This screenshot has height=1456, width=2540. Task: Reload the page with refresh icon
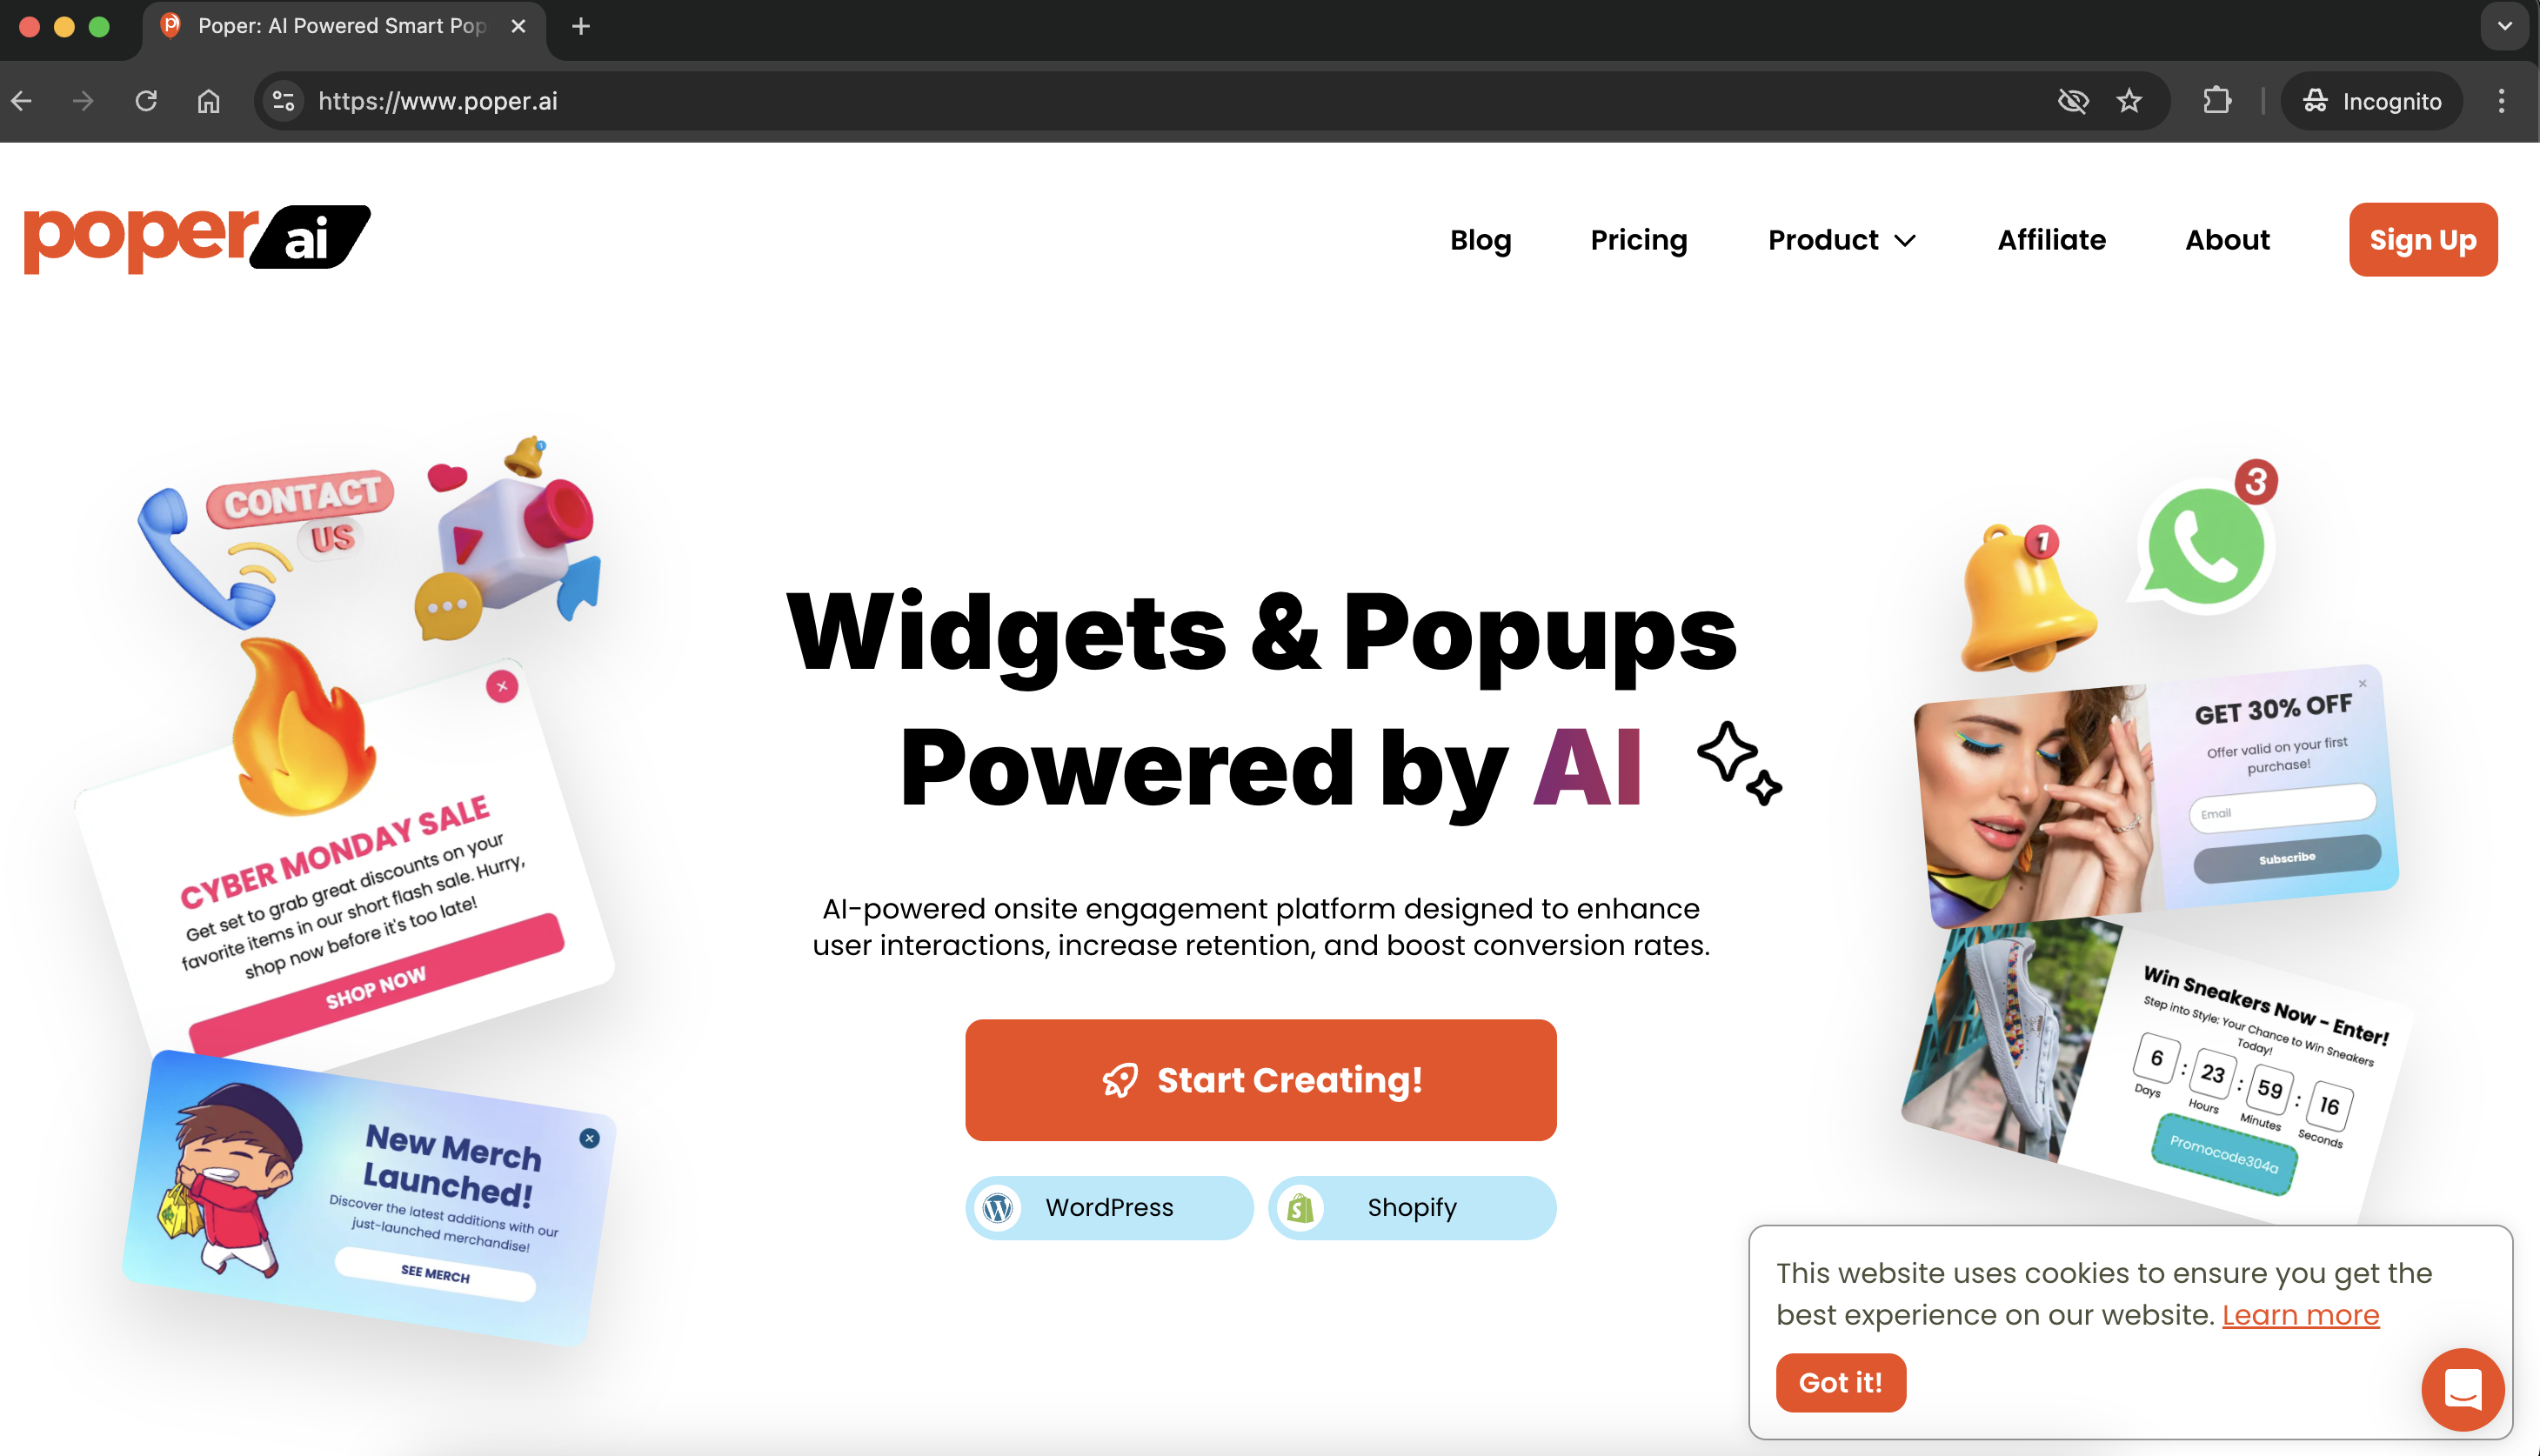[x=146, y=101]
